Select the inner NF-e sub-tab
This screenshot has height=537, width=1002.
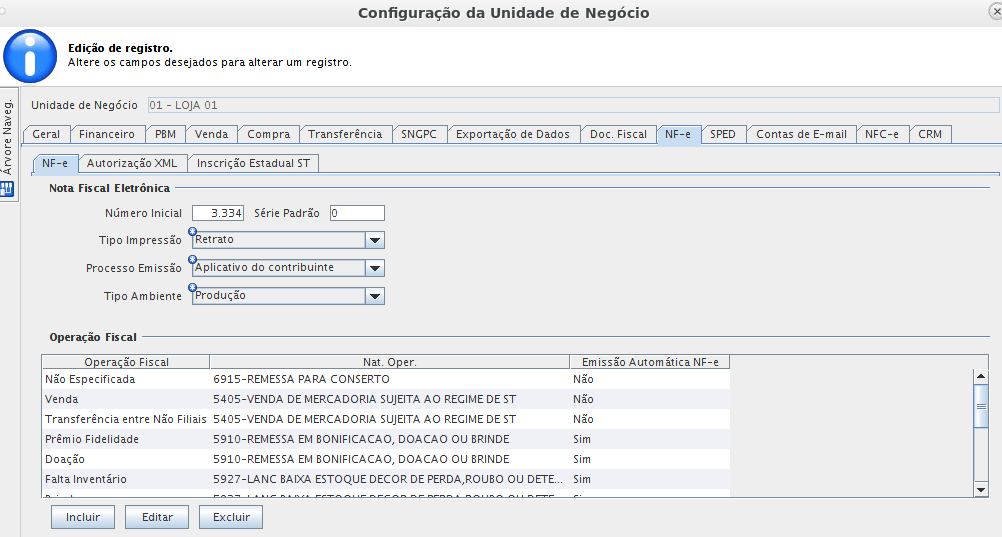point(55,163)
